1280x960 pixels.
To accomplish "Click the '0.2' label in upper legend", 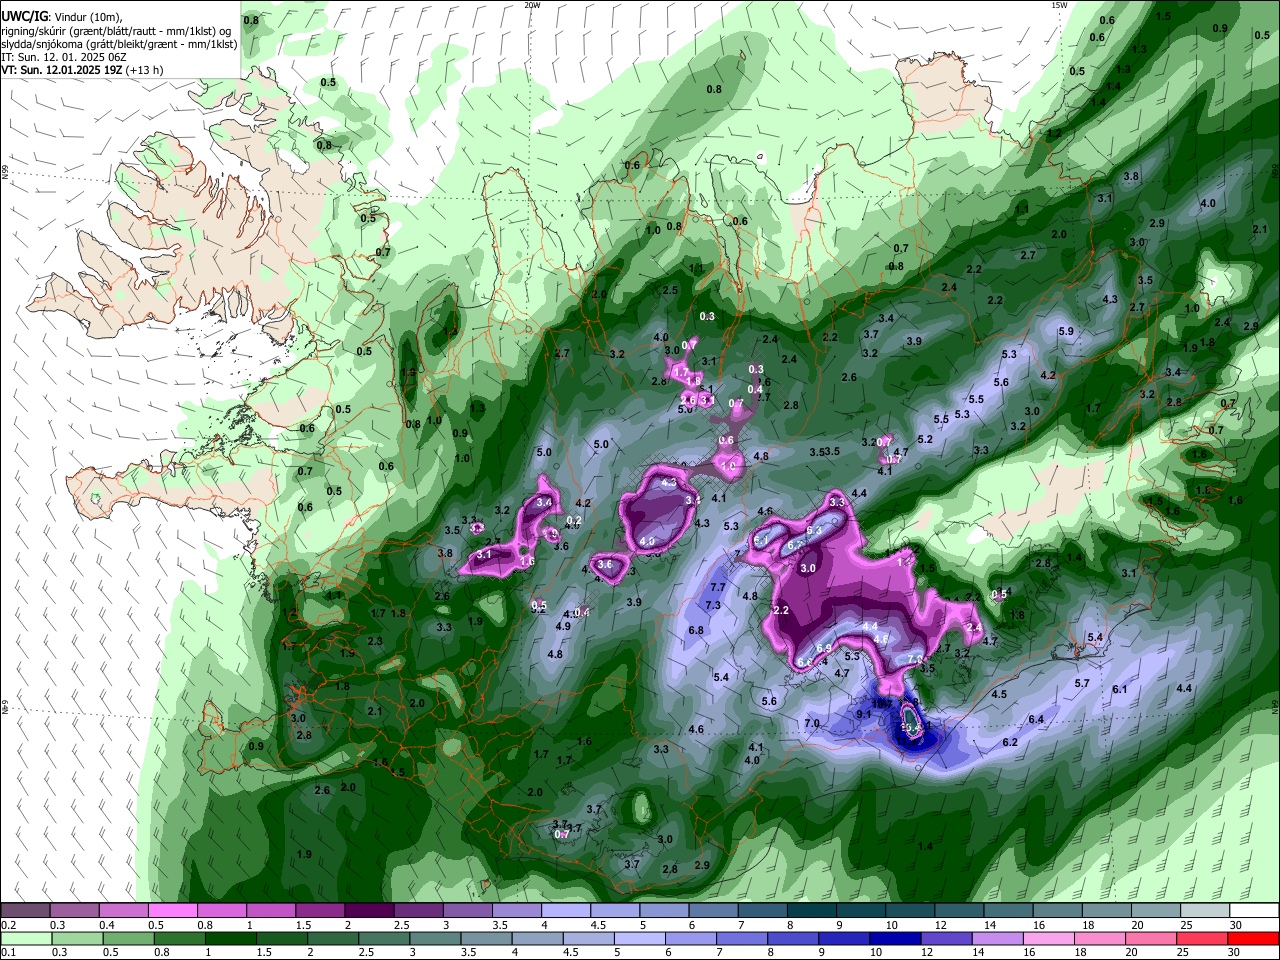I will click(x=8, y=925).
